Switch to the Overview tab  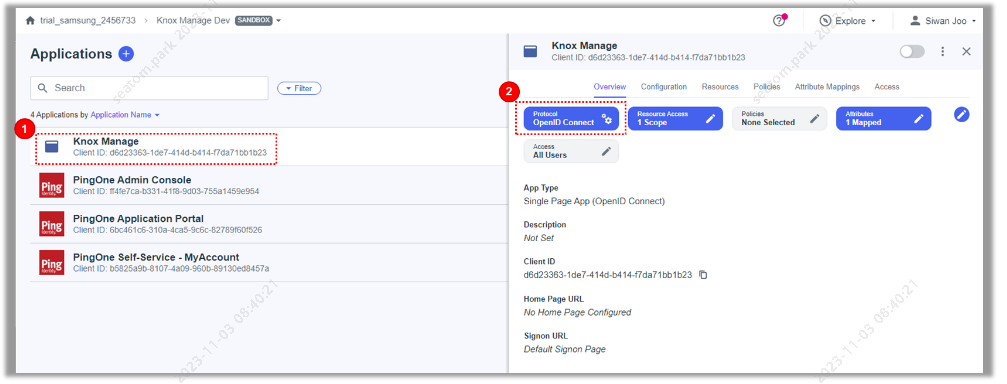(610, 87)
